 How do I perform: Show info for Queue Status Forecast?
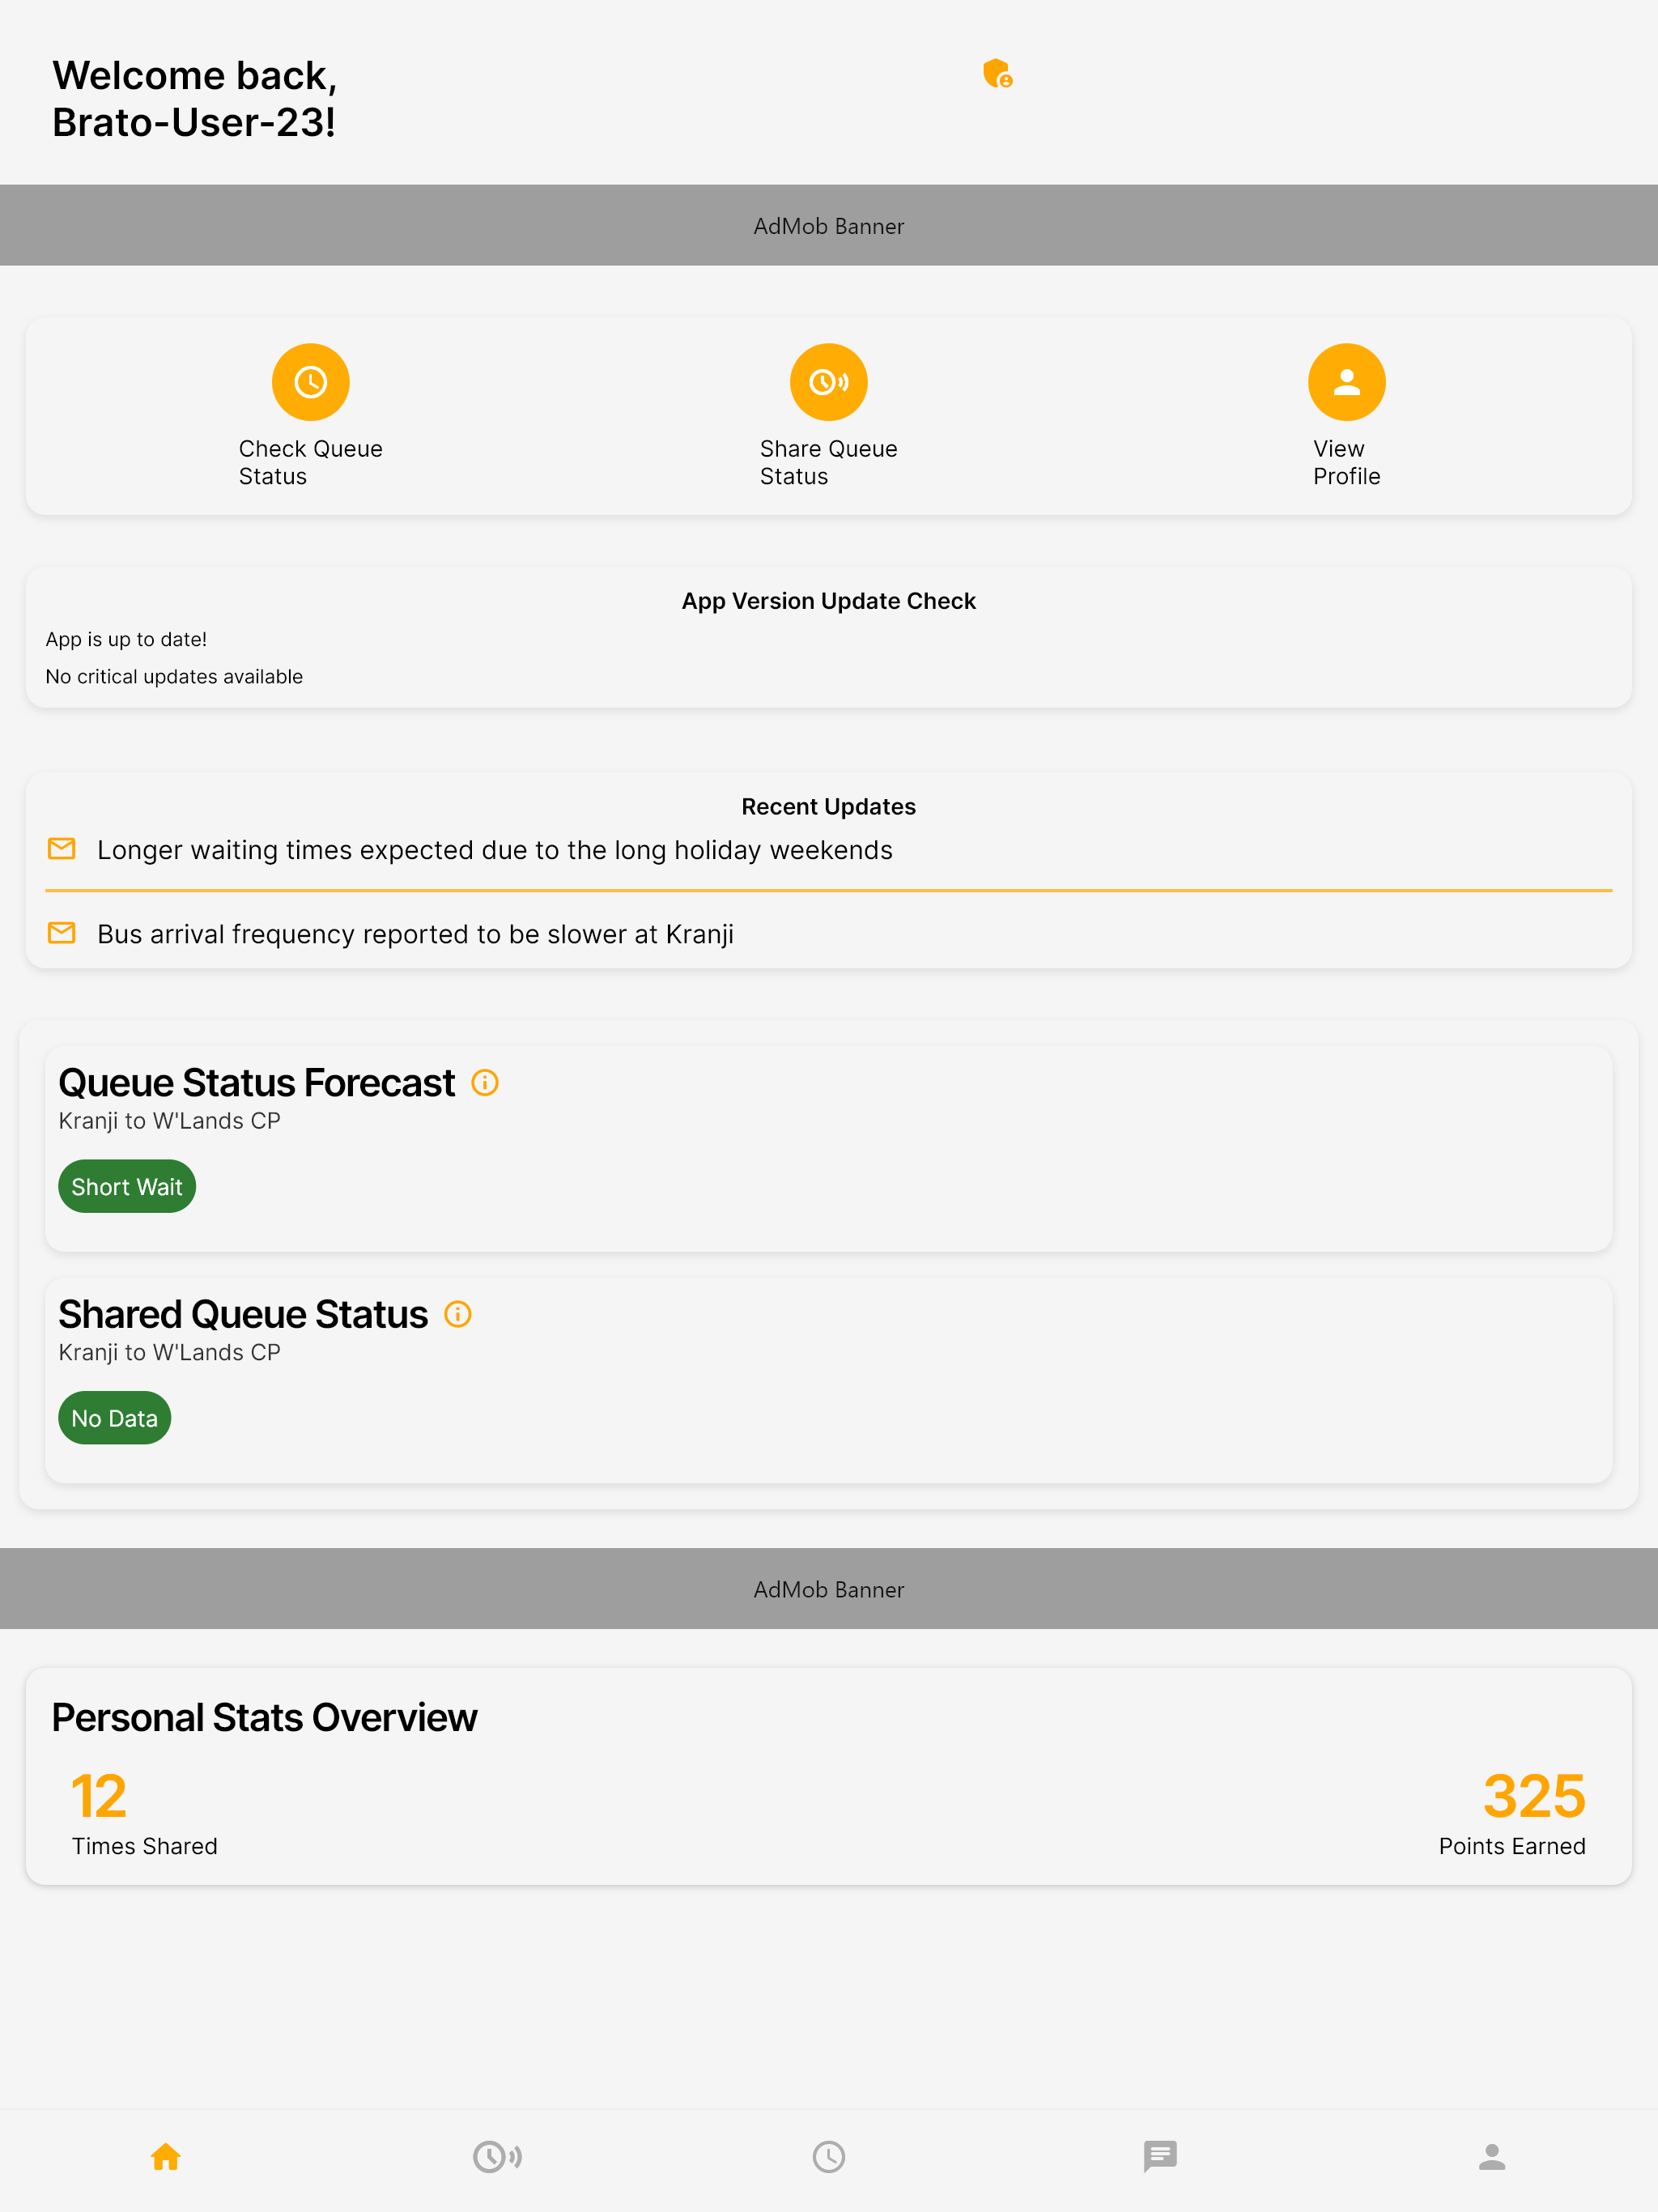(485, 1083)
